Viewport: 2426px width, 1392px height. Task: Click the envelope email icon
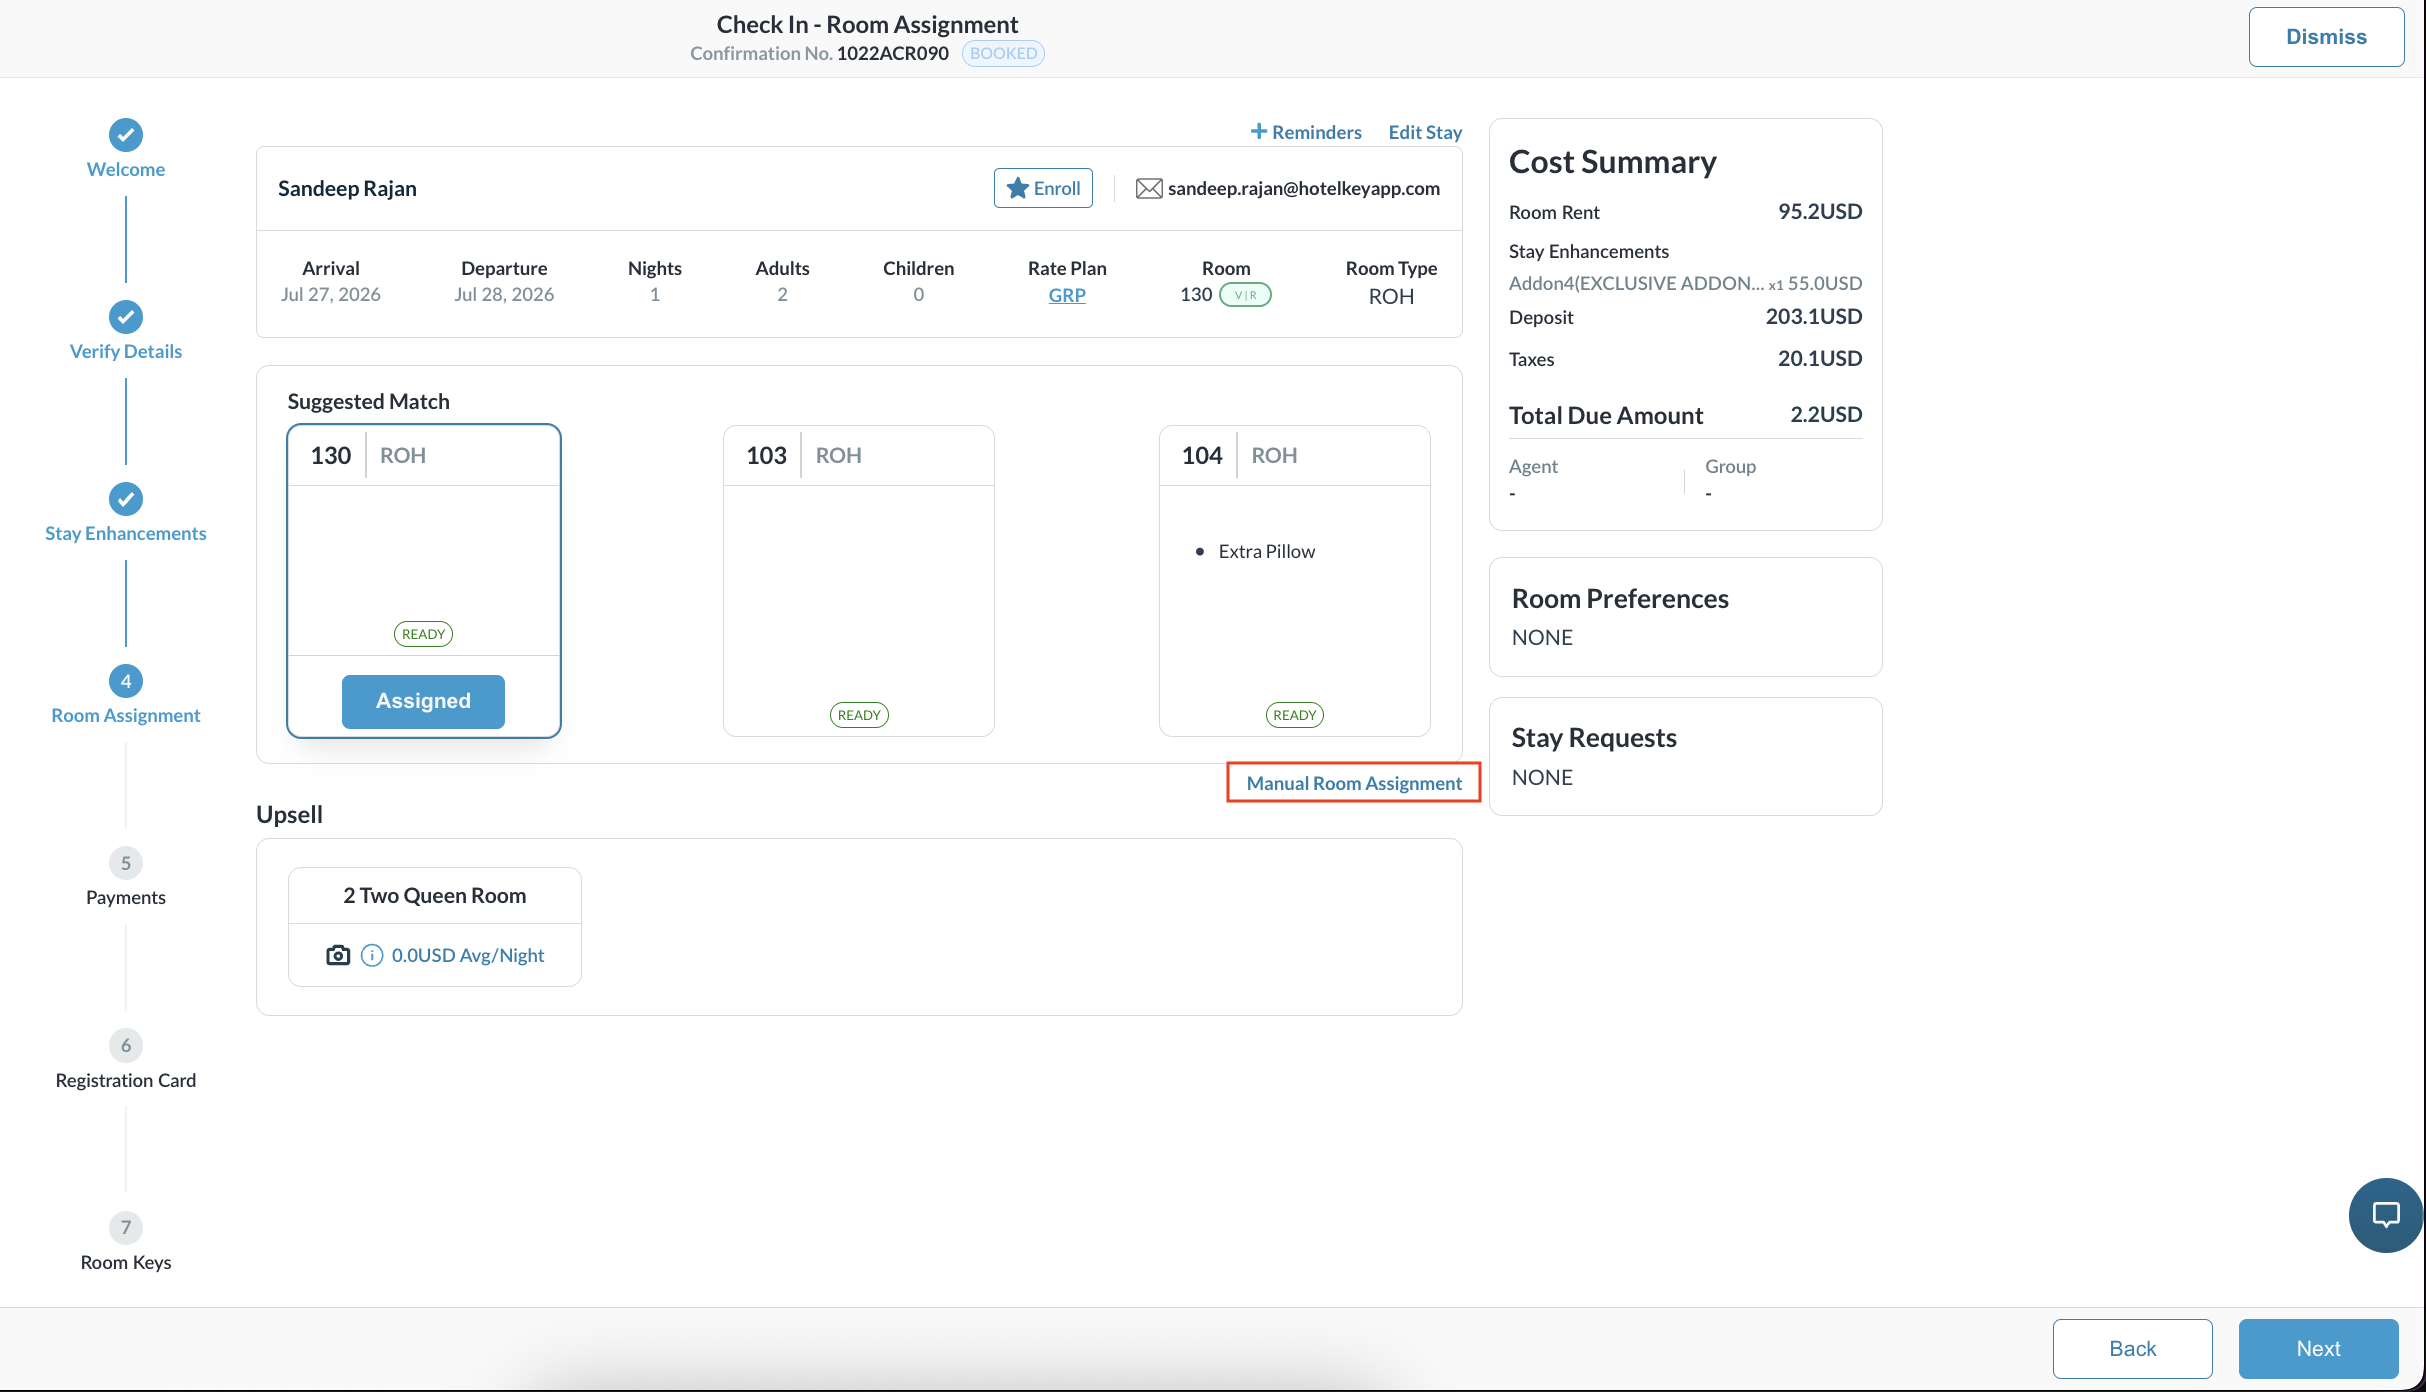[1149, 188]
